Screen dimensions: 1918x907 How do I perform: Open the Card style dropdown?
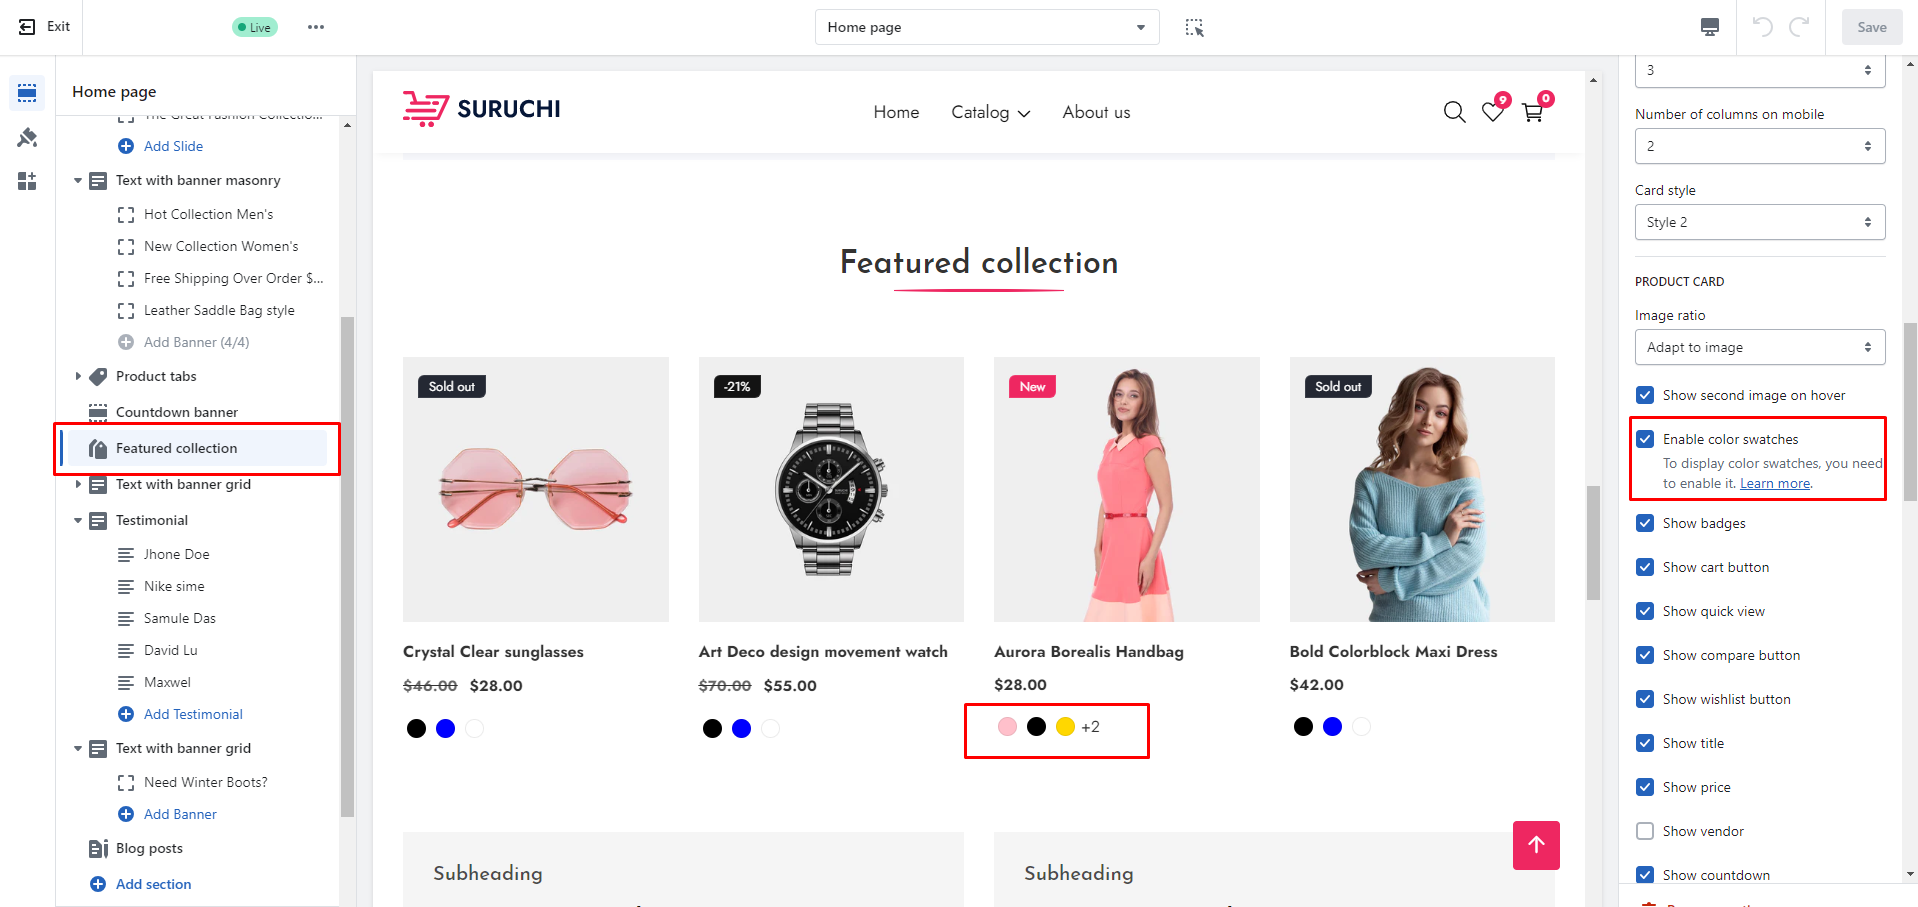[1759, 222]
